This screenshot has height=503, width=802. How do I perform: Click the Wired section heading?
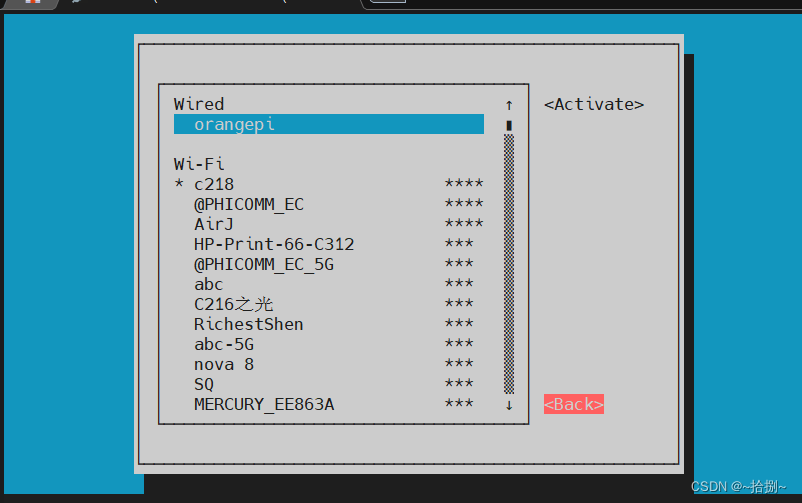(199, 104)
